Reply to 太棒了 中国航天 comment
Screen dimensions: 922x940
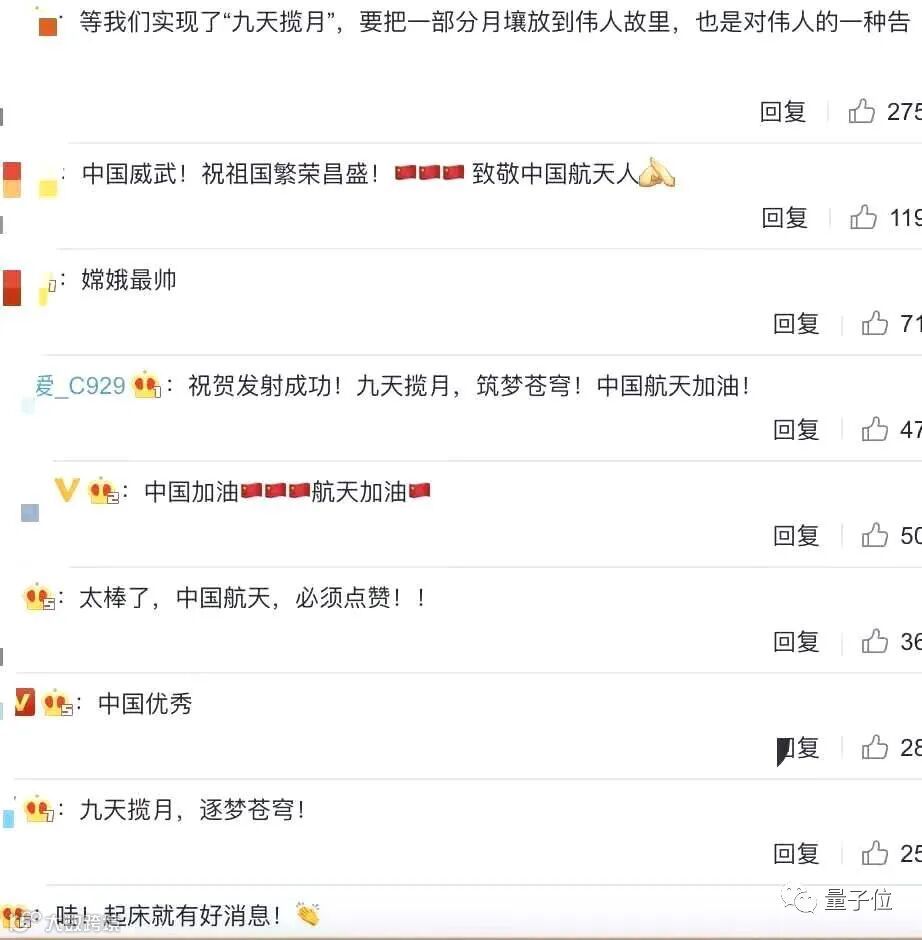[x=796, y=641]
